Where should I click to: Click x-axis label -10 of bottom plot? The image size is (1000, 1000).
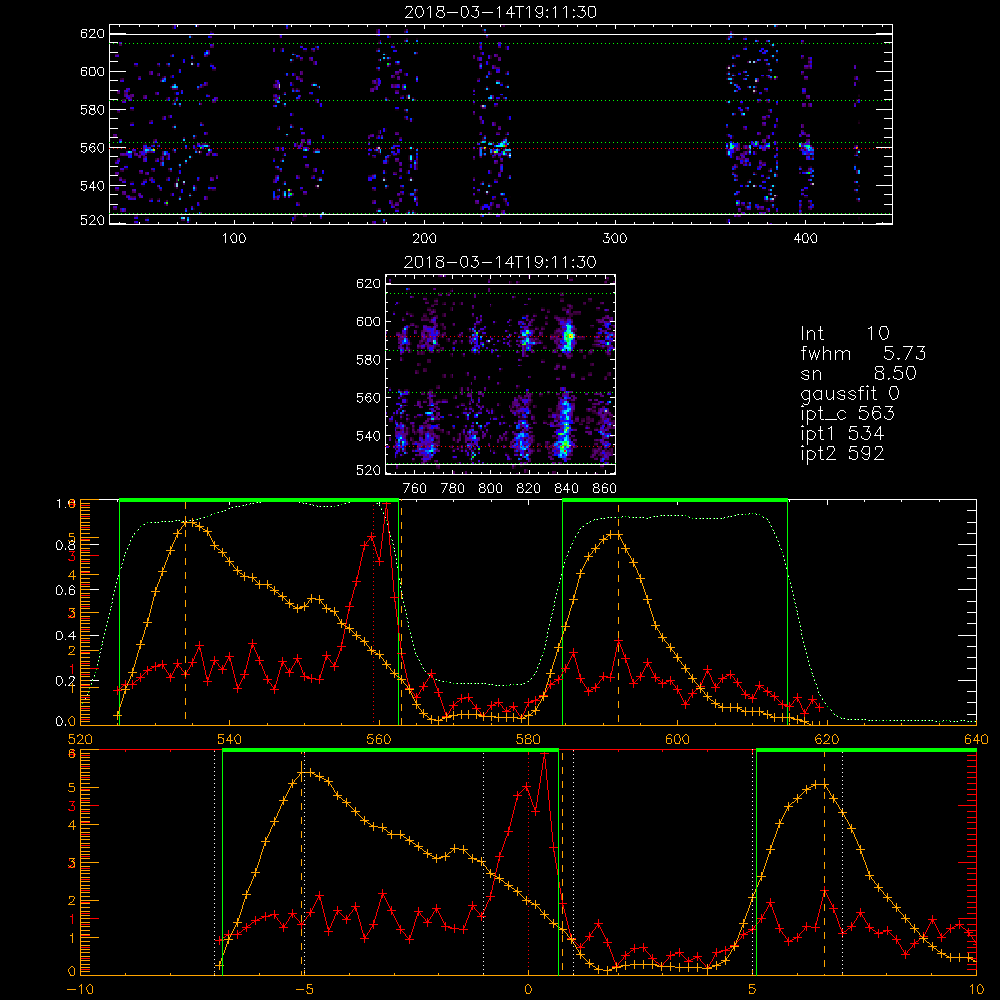[x=80, y=990]
